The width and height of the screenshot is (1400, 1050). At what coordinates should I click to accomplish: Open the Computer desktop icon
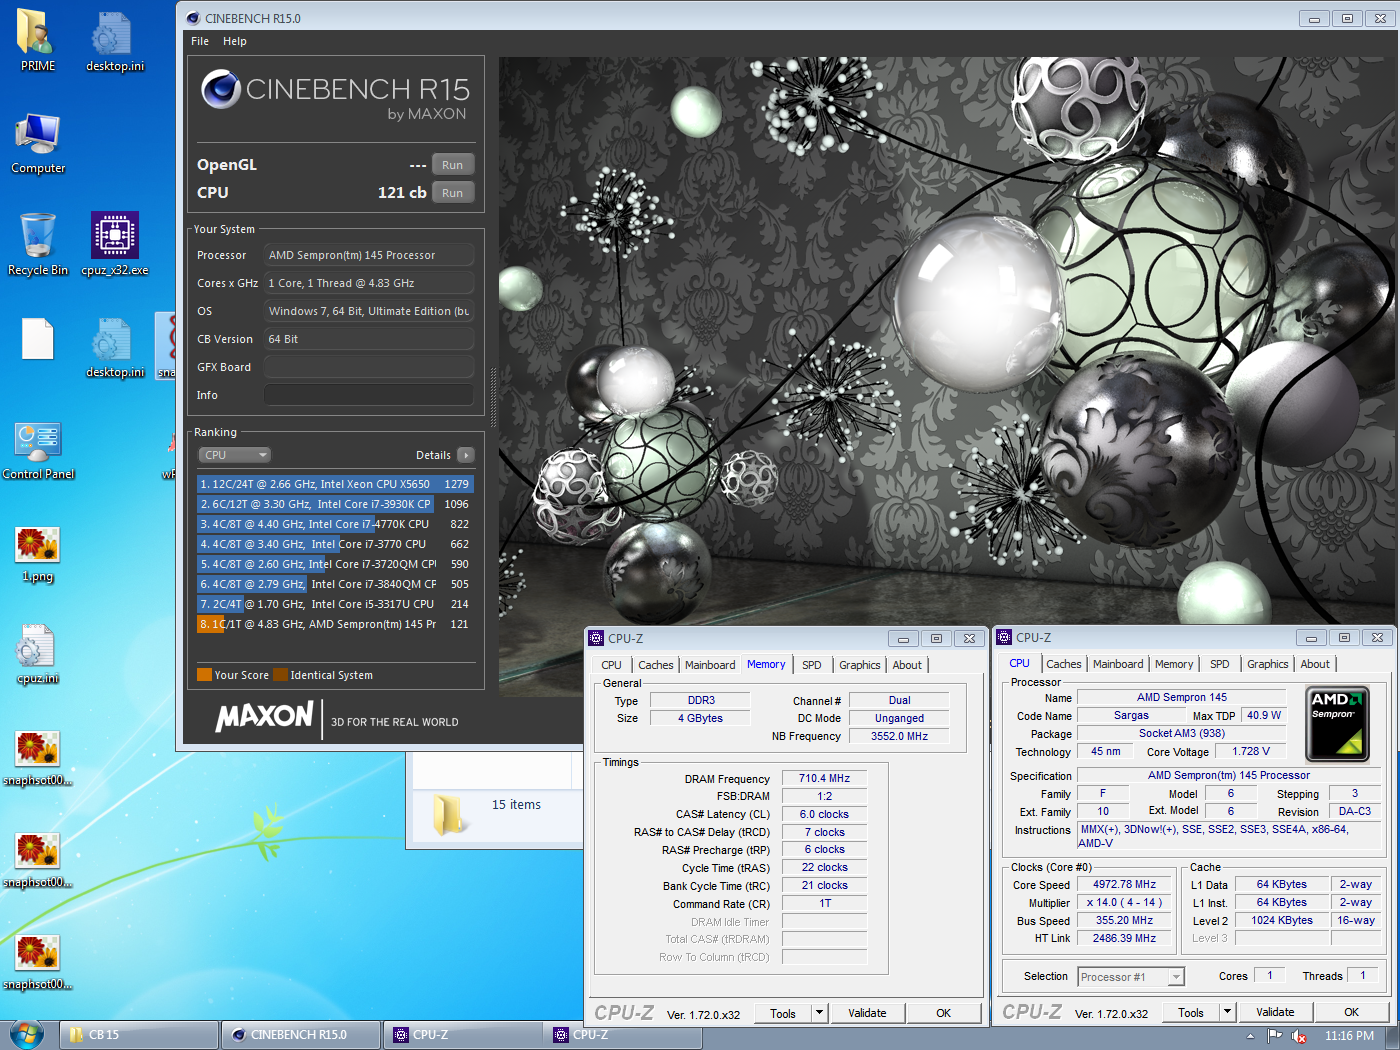(37, 143)
